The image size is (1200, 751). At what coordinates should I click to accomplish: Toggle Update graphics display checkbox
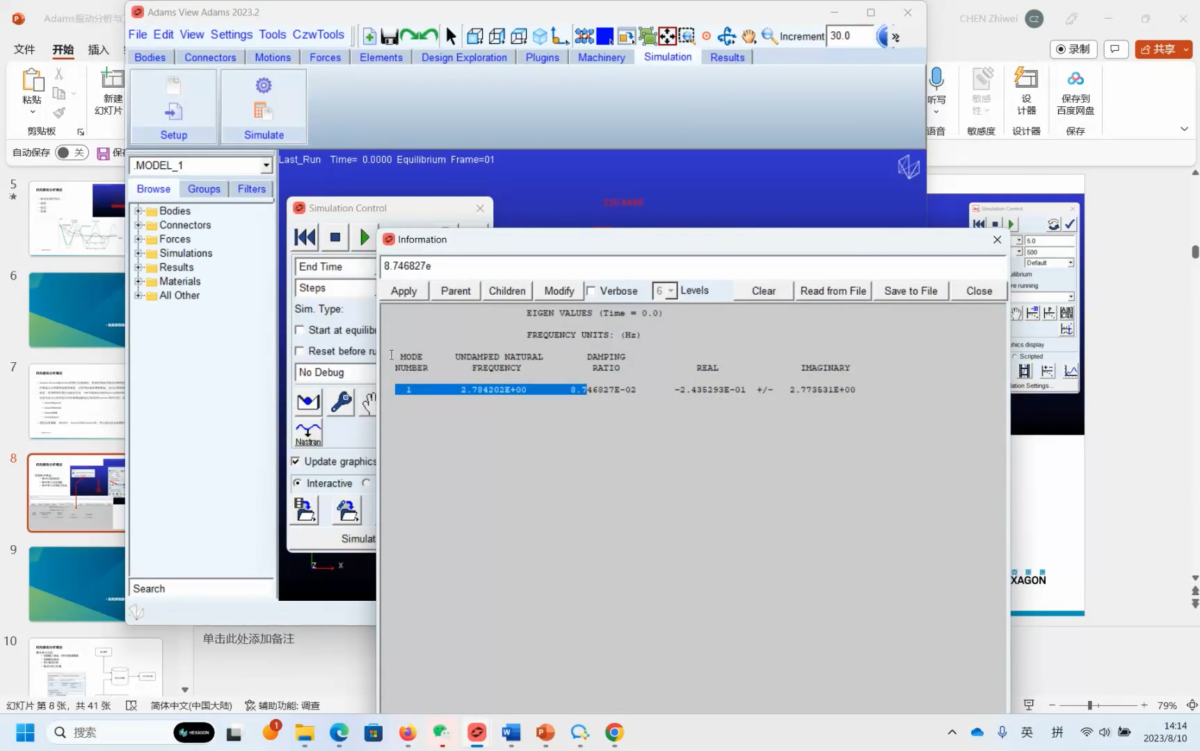point(295,461)
